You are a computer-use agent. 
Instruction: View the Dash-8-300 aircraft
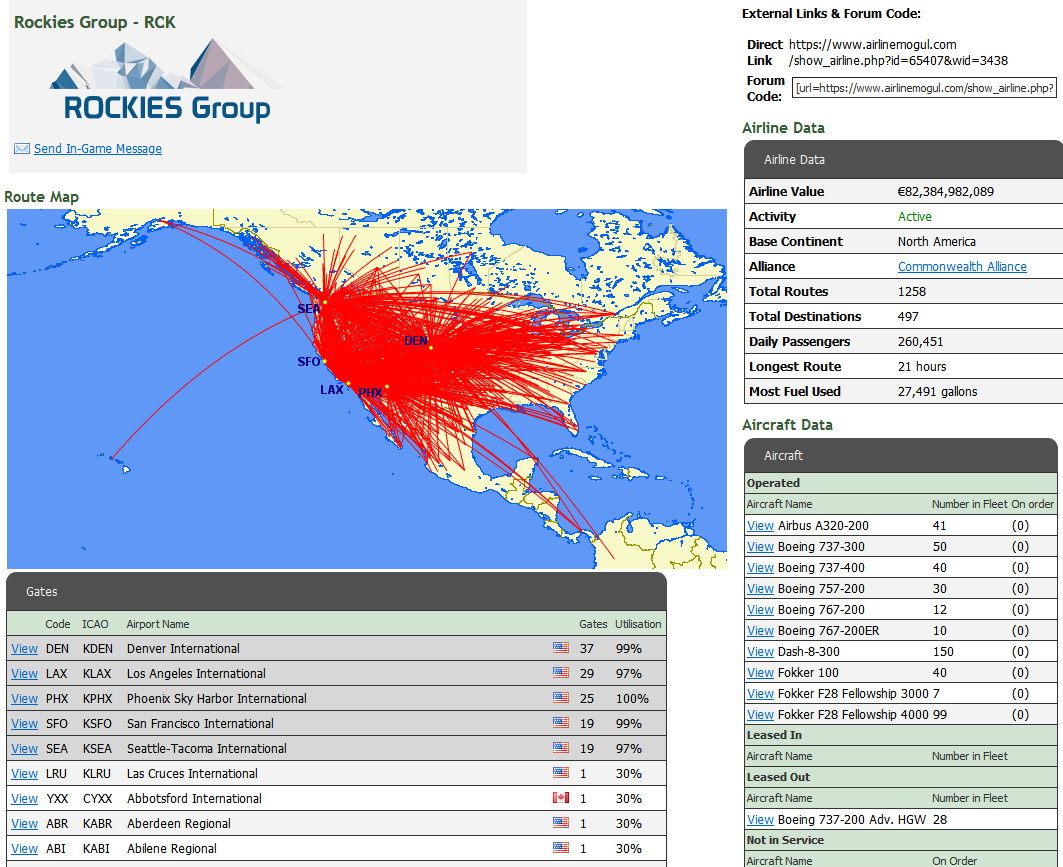pos(760,652)
